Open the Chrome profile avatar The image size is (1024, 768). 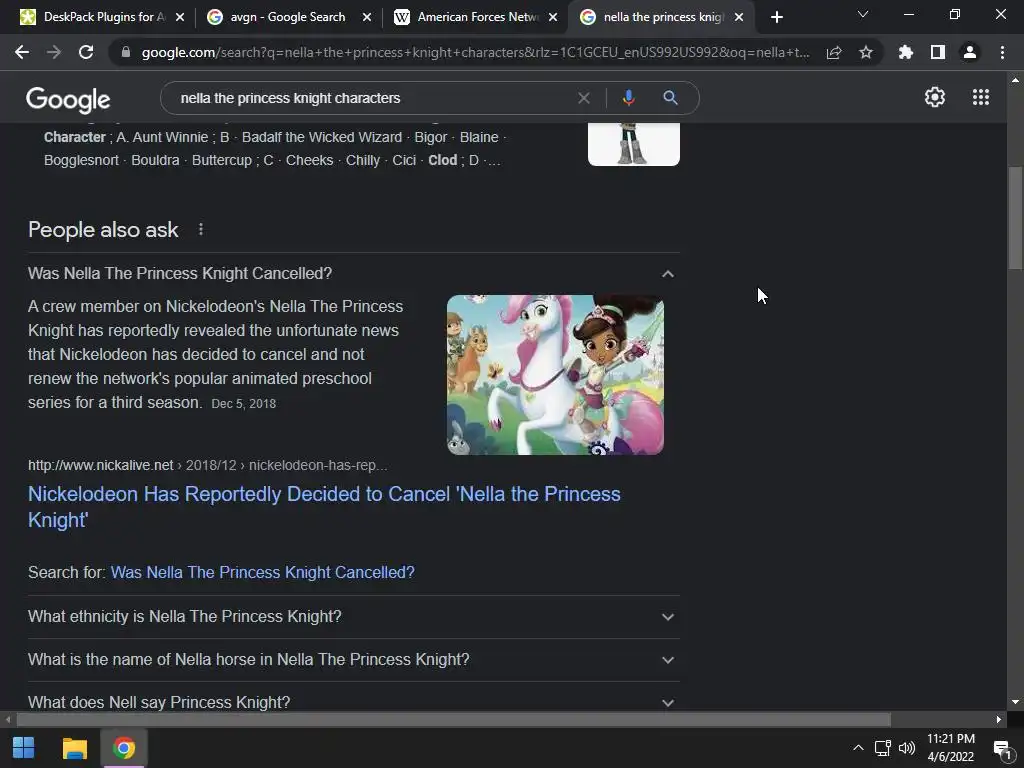[x=970, y=52]
